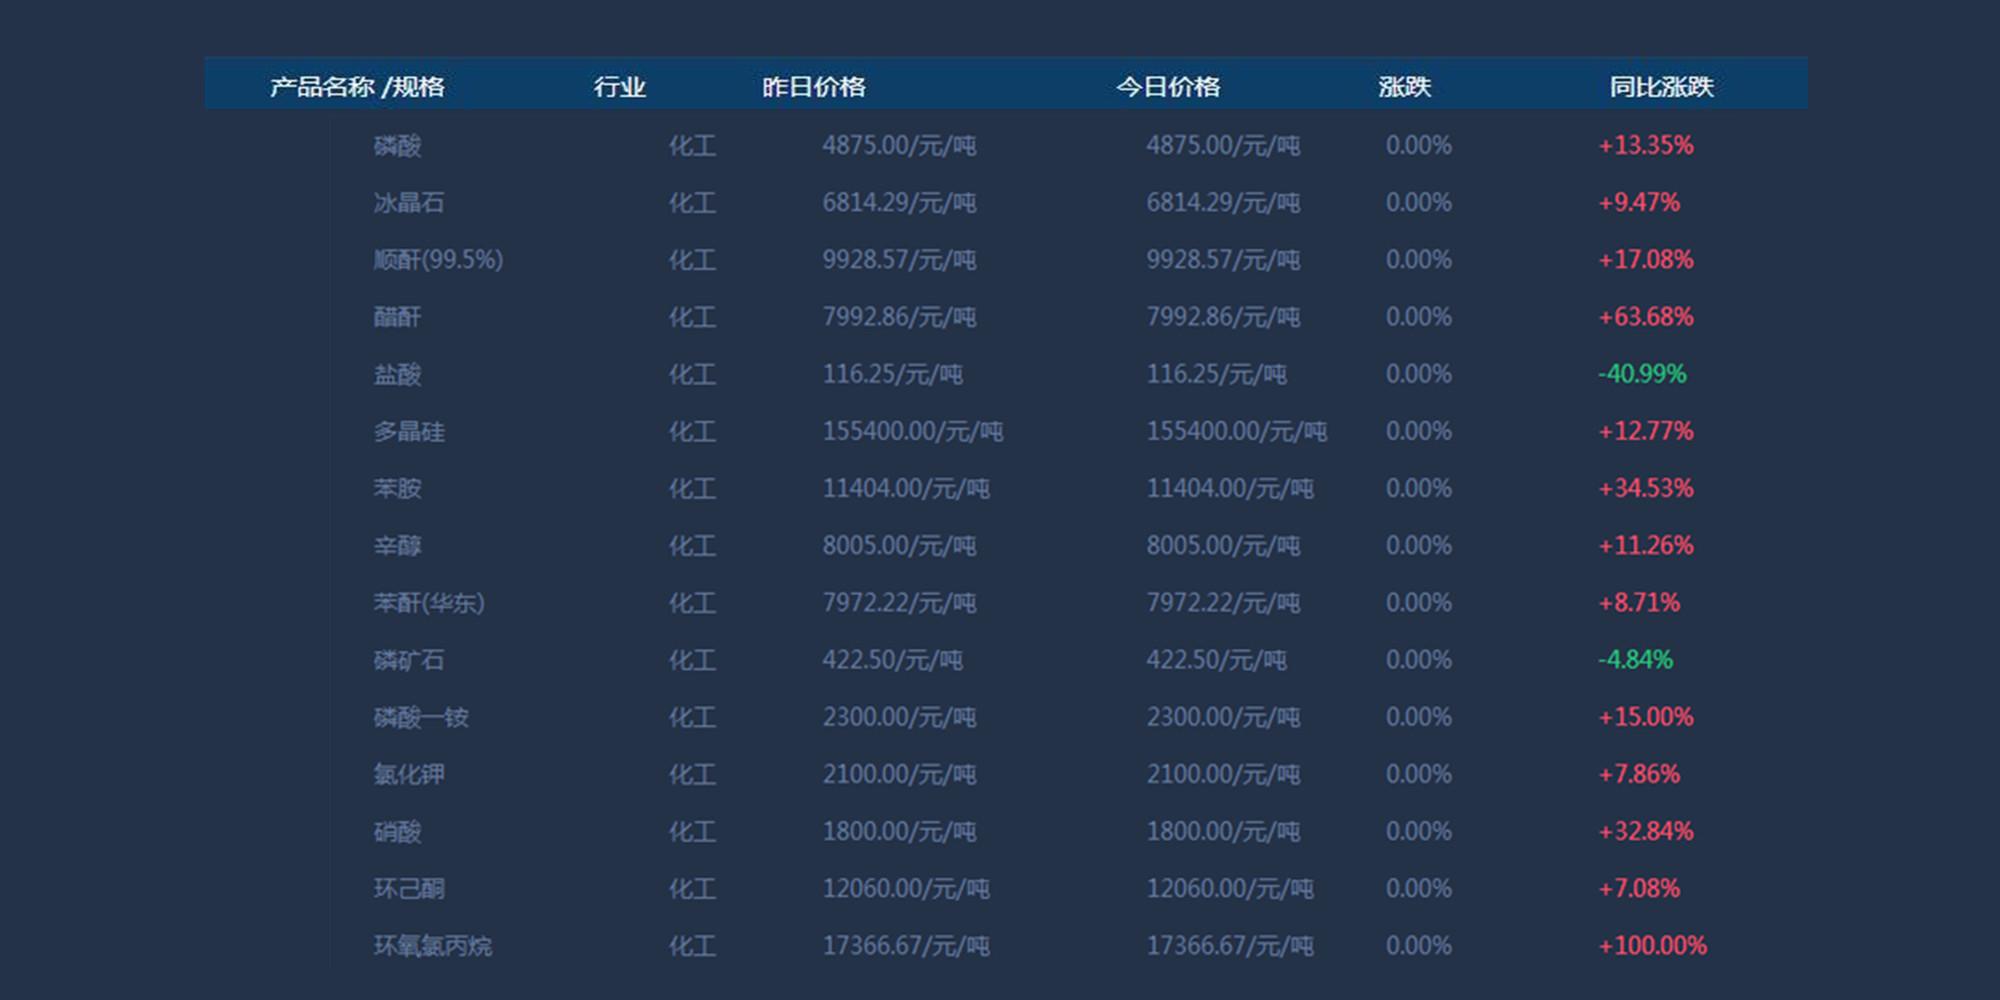This screenshot has width=2000, height=1000.
Task: Open the 顺酐(99.5%) product entry
Action: tap(437, 260)
